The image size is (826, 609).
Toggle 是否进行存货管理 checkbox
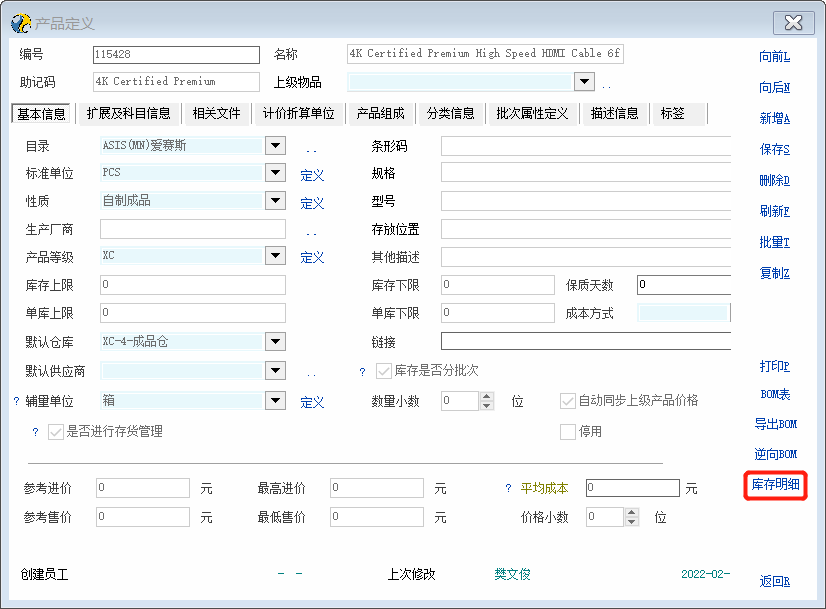(54, 432)
